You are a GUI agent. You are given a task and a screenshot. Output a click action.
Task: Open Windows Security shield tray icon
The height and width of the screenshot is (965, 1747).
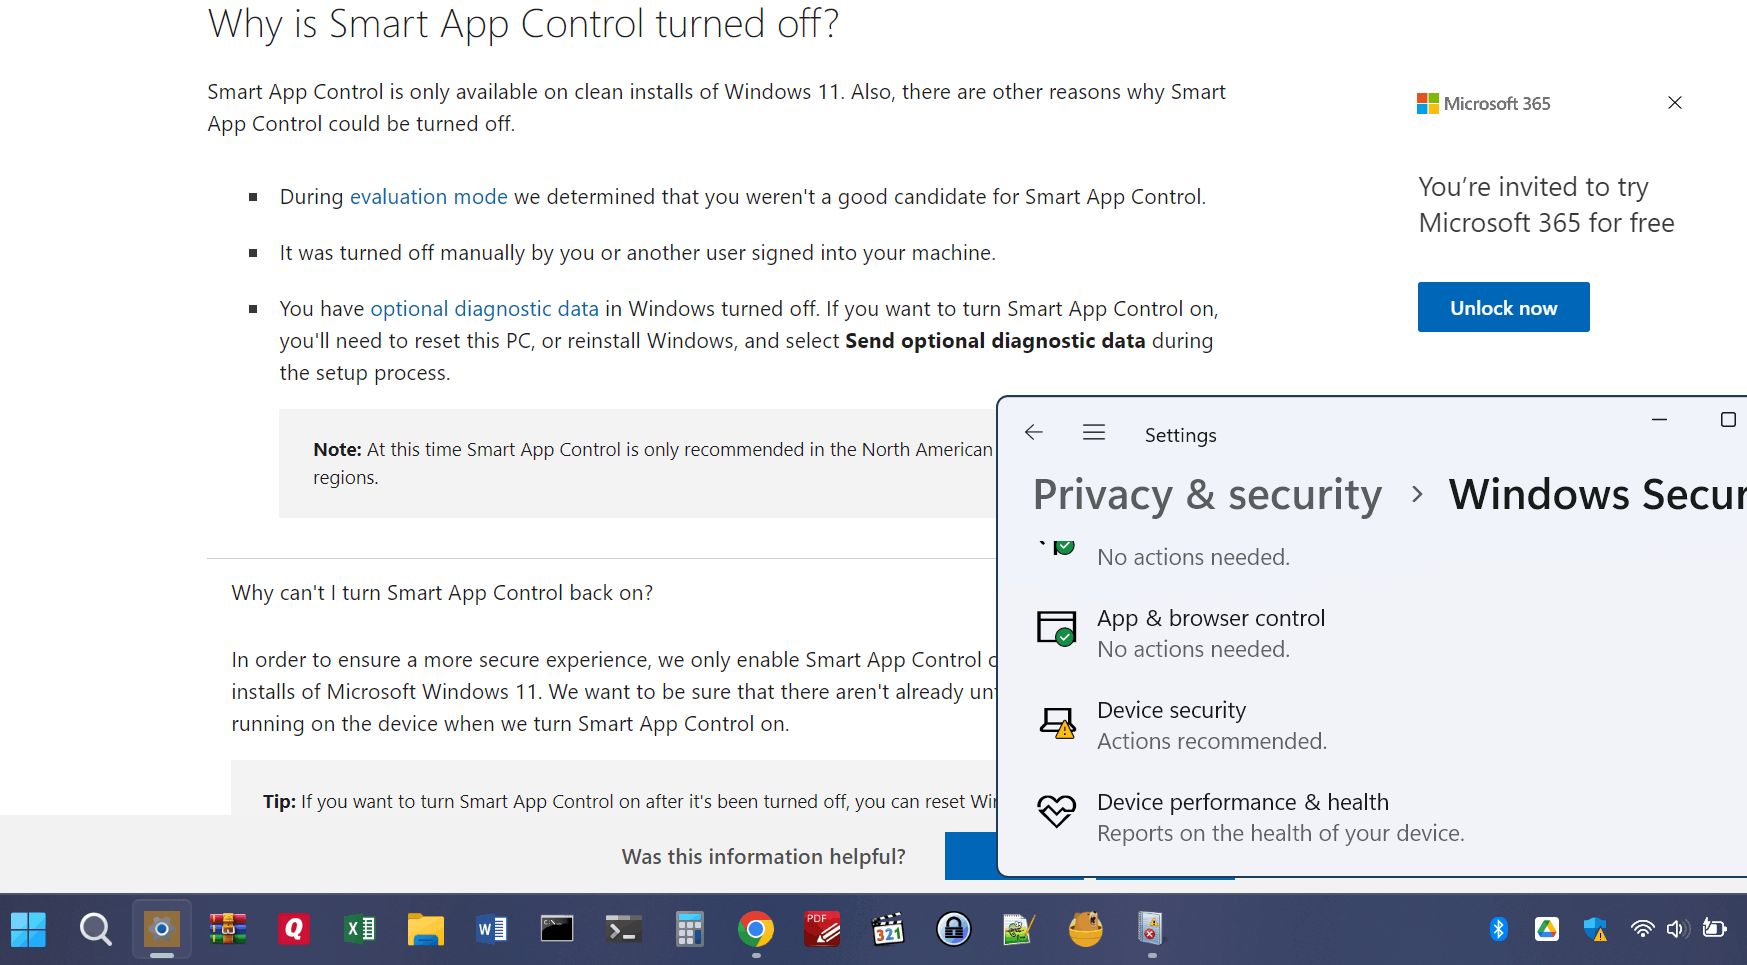pos(1595,929)
